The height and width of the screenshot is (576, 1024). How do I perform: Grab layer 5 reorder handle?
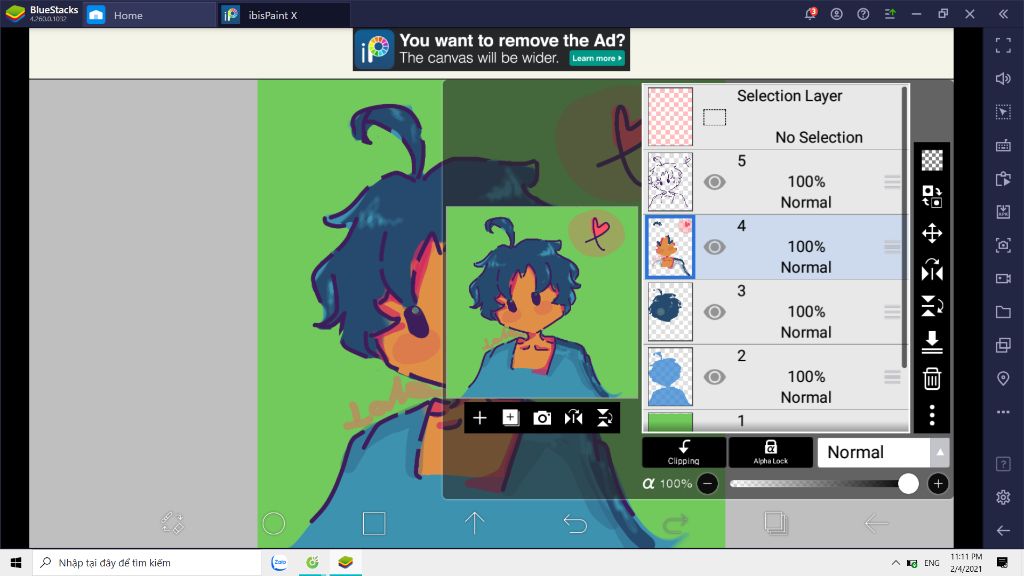point(892,182)
